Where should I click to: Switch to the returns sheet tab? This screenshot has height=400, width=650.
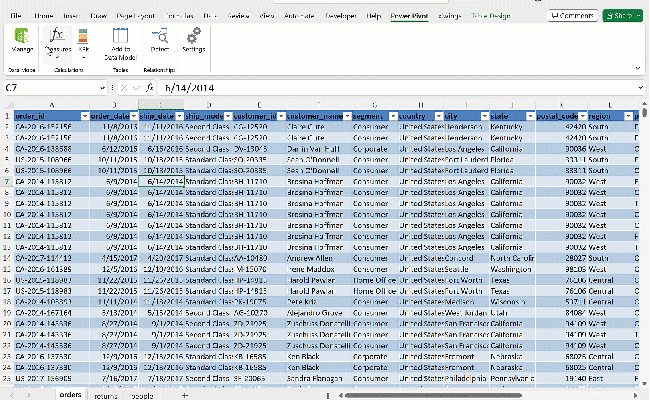tap(106, 396)
